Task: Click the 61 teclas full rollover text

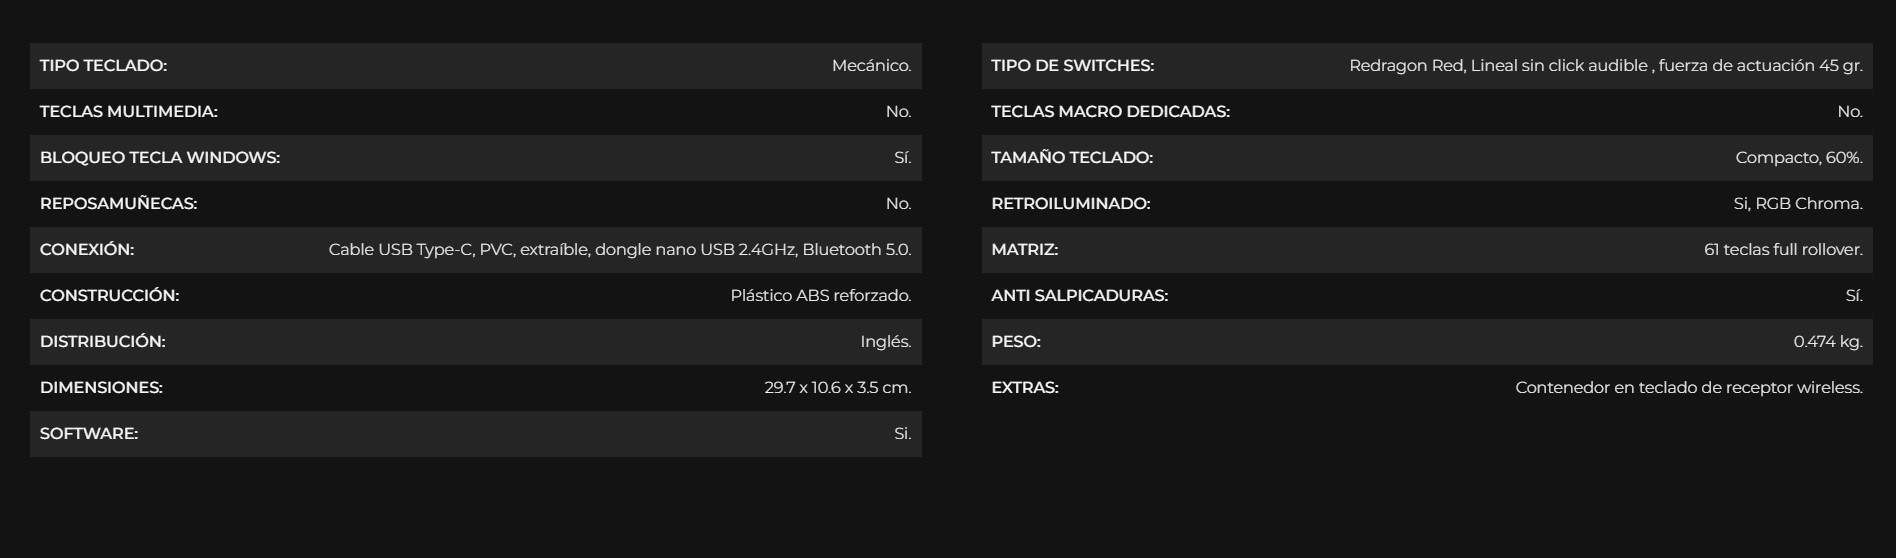Action: tap(1782, 250)
